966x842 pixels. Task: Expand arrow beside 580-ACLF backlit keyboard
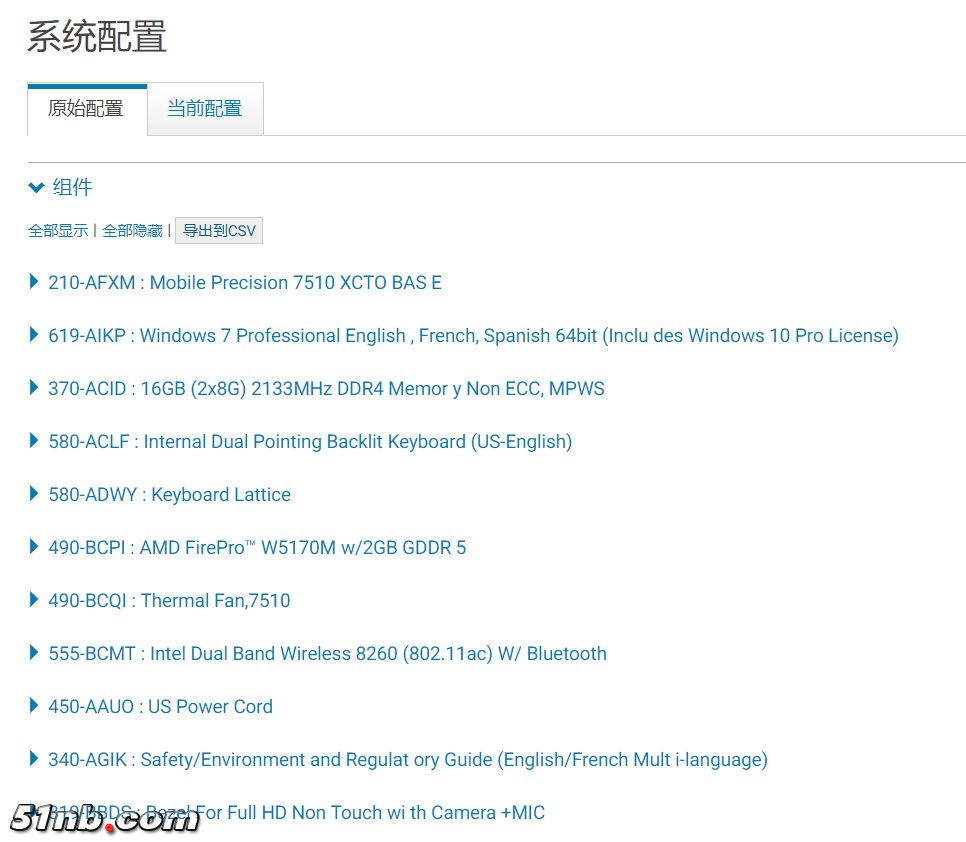coord(35,441)
